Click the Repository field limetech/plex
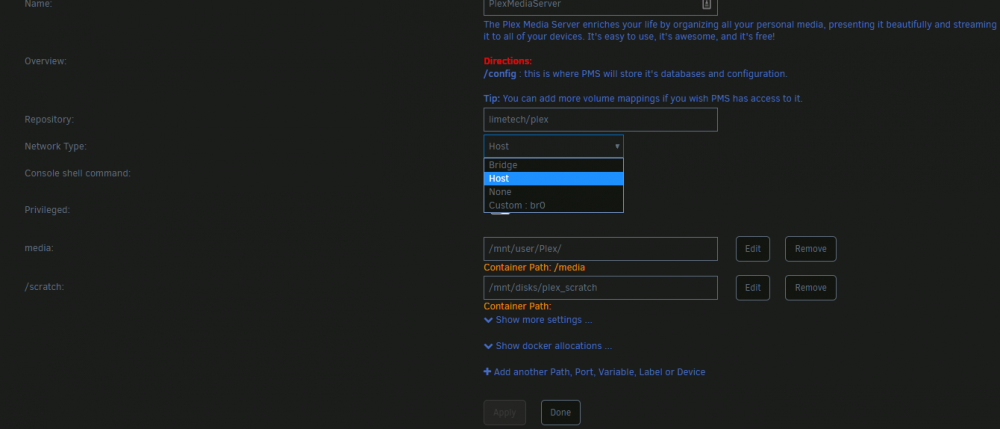This screenshot has width=1000, height=429. (600, 120)
